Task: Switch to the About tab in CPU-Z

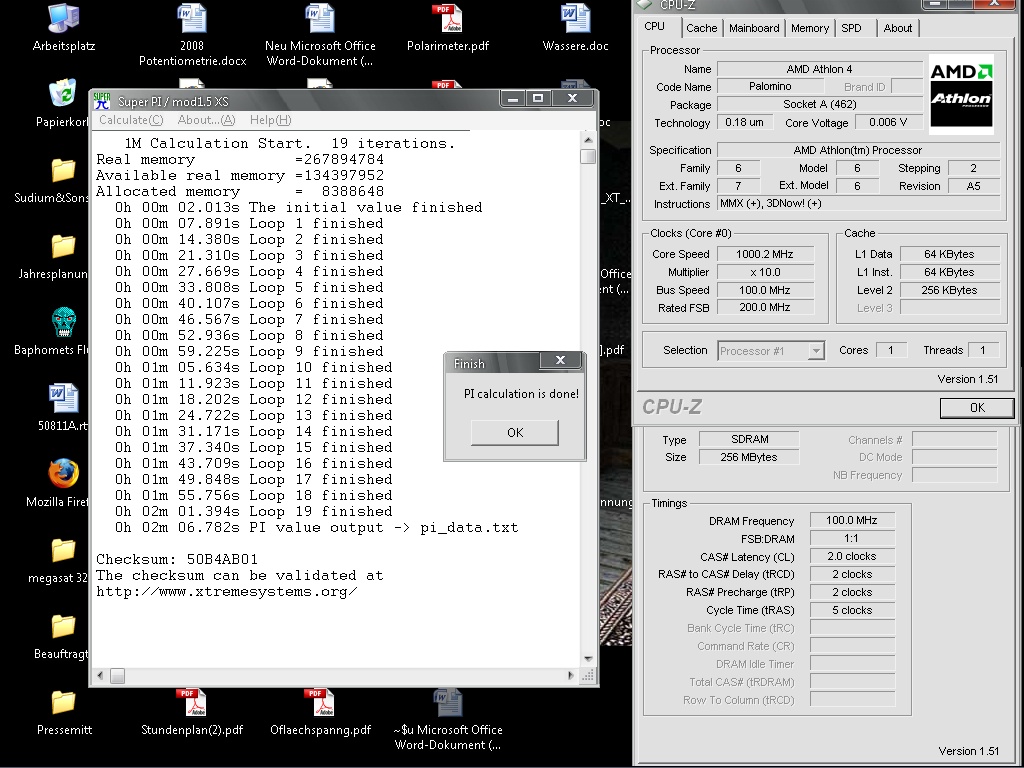Action: pos(897,28)
